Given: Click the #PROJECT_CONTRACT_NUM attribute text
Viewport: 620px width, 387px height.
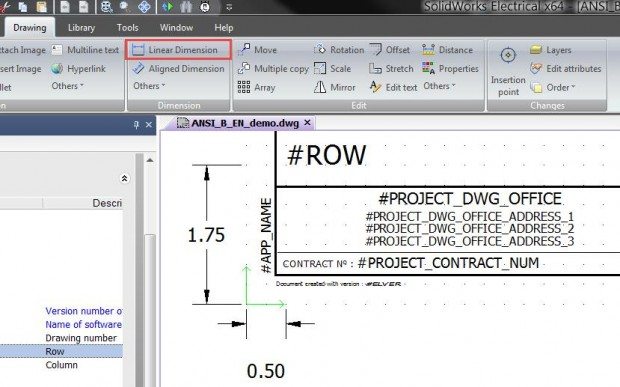Looking at the screenshot, I should (448, 263).
